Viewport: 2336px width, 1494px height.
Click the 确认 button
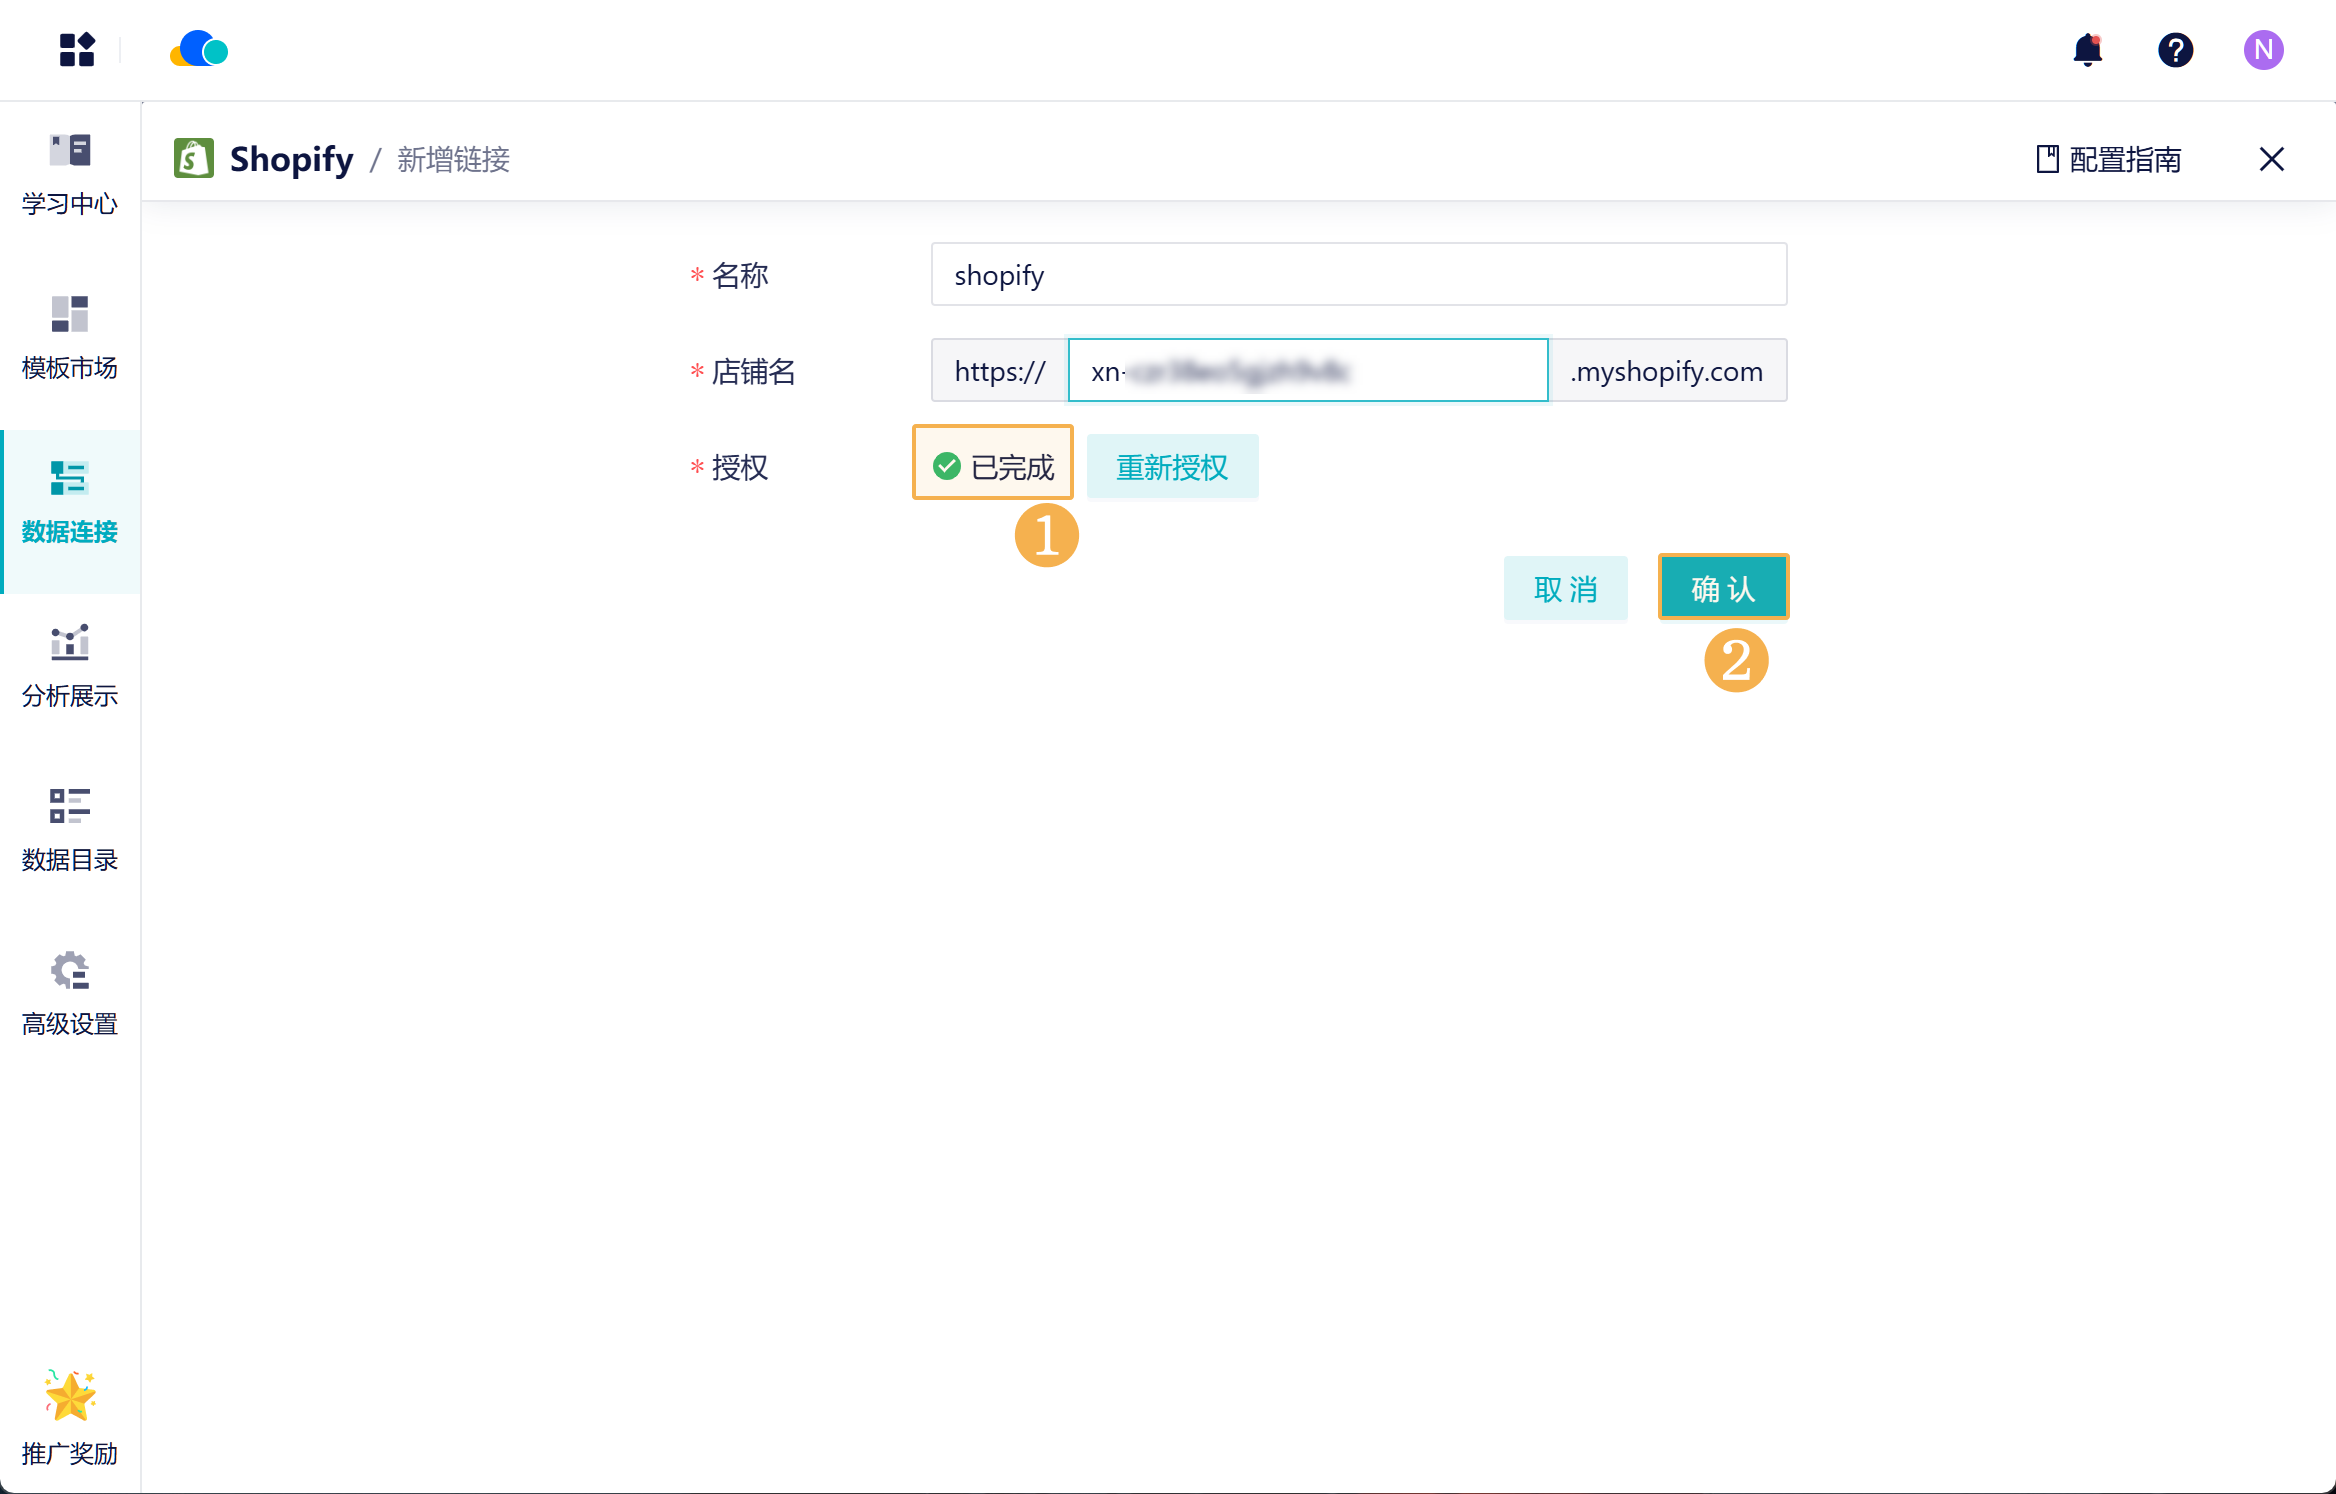point(1723,588)
